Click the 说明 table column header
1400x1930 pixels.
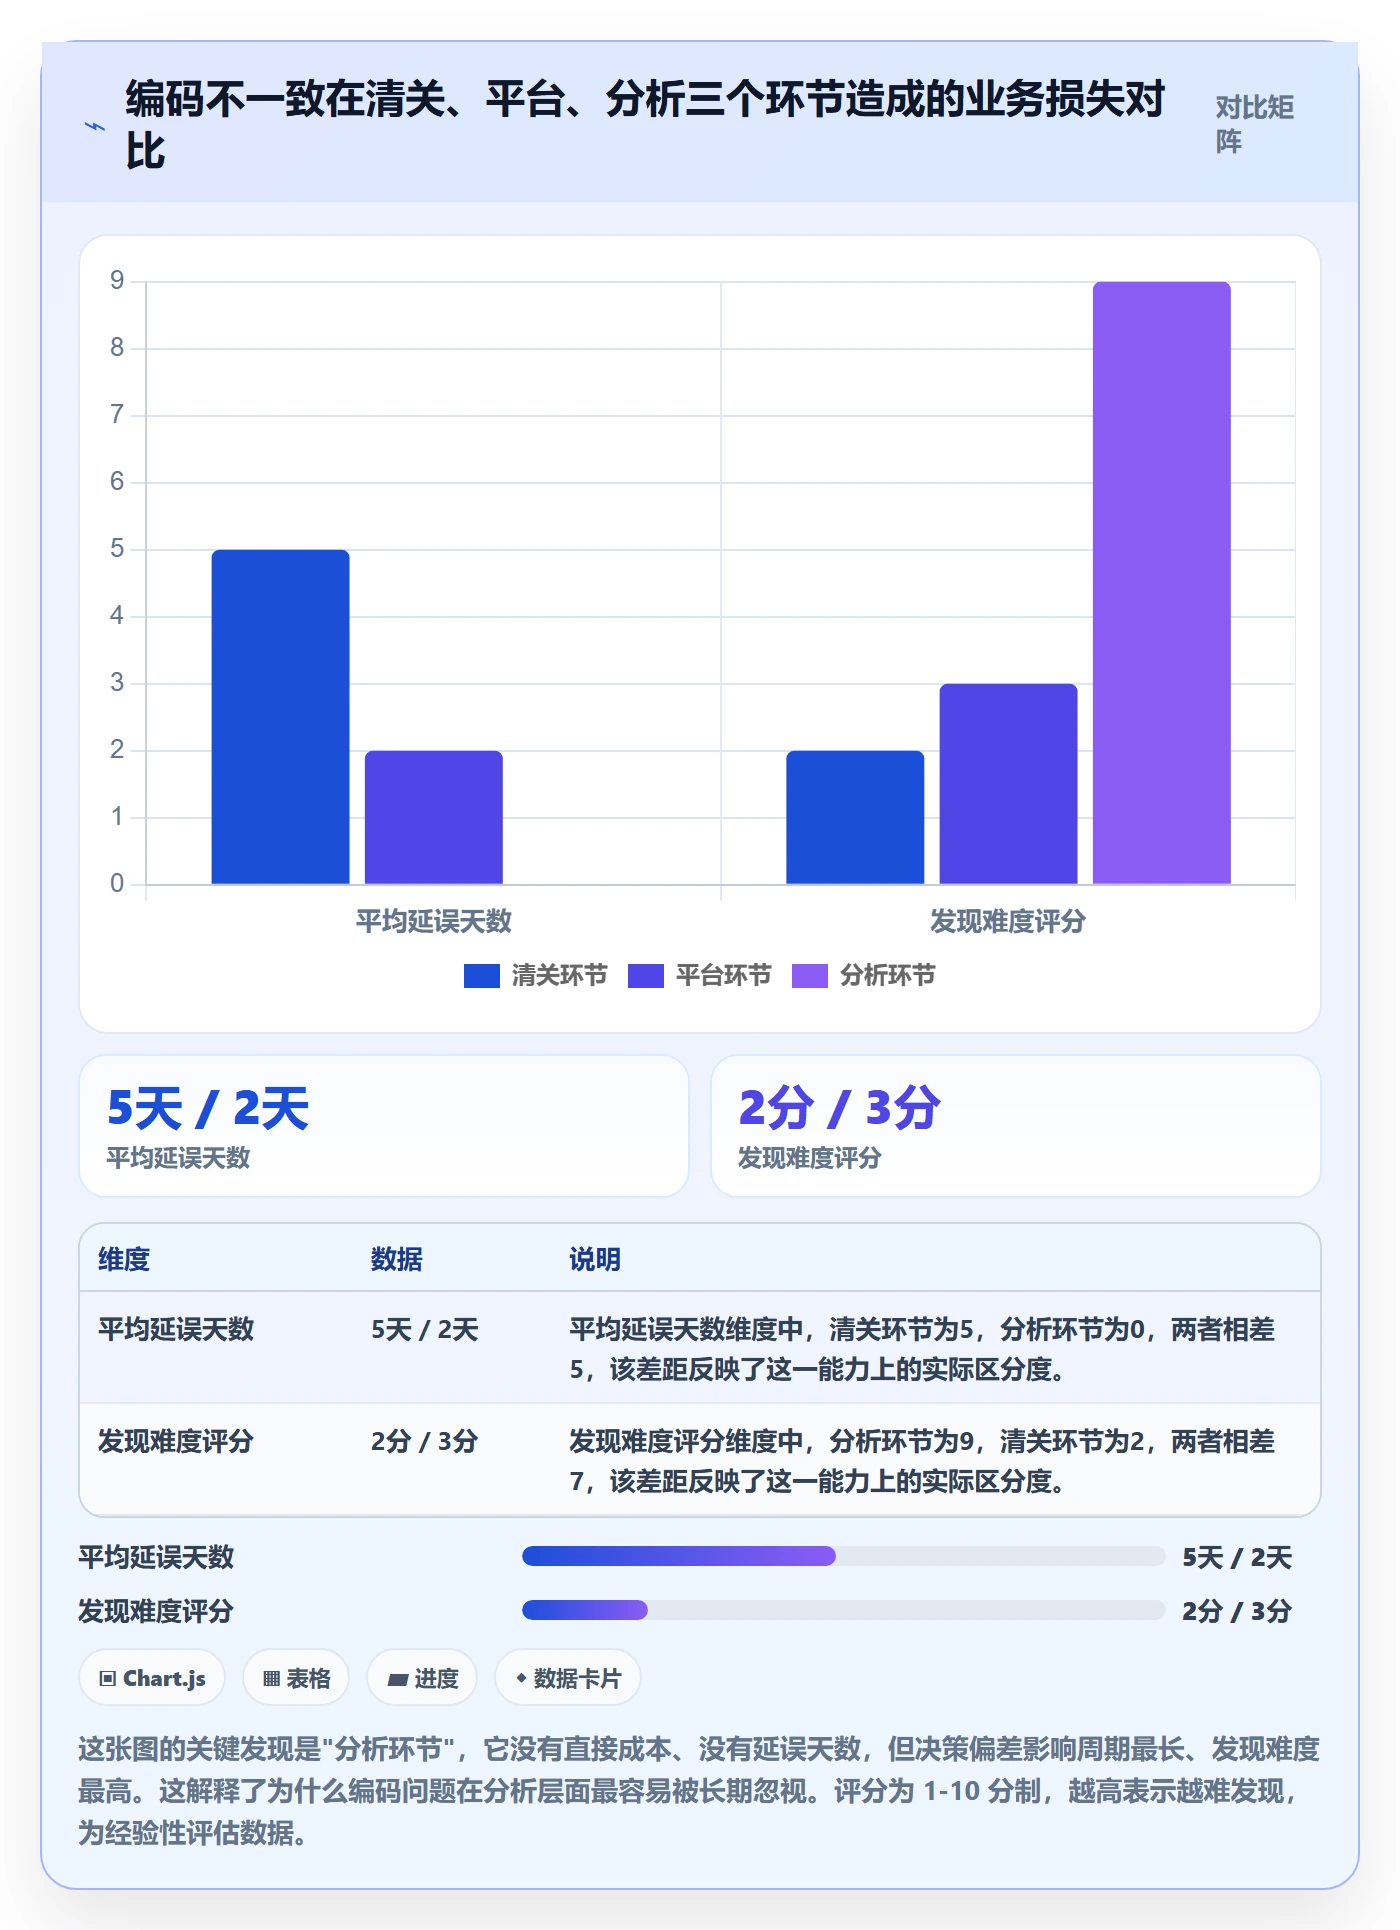[x=596, y=1259]
